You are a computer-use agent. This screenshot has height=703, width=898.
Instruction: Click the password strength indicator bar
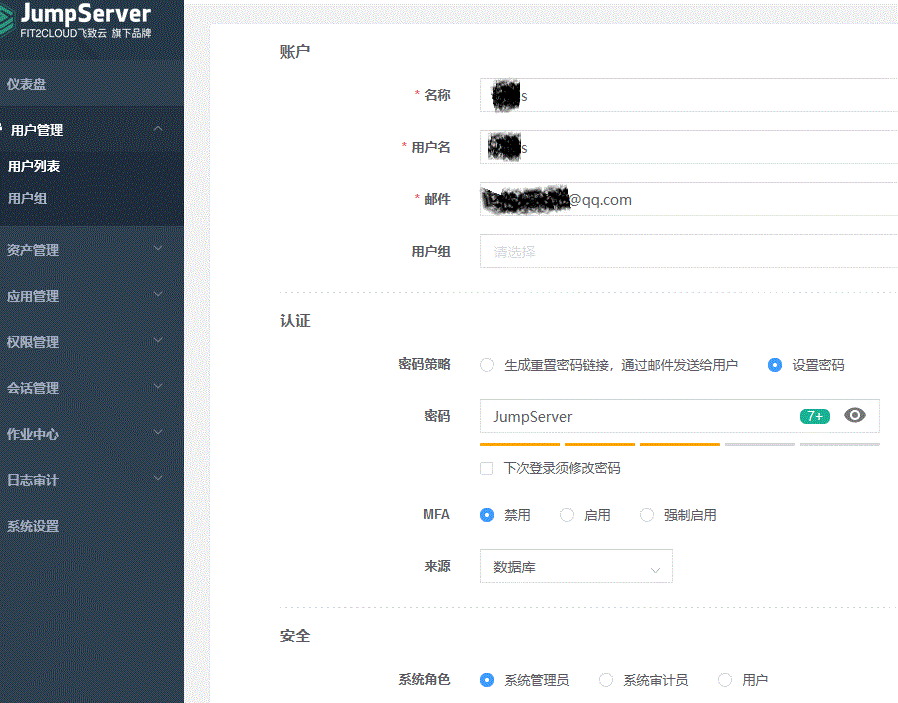tap(679, 443)
